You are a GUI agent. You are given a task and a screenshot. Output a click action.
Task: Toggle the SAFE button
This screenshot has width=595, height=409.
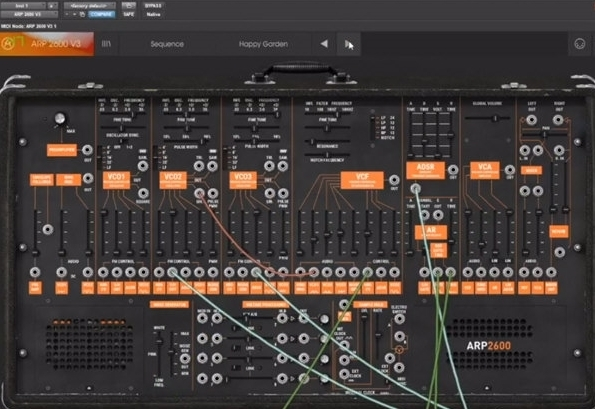(x=129, y=14)
